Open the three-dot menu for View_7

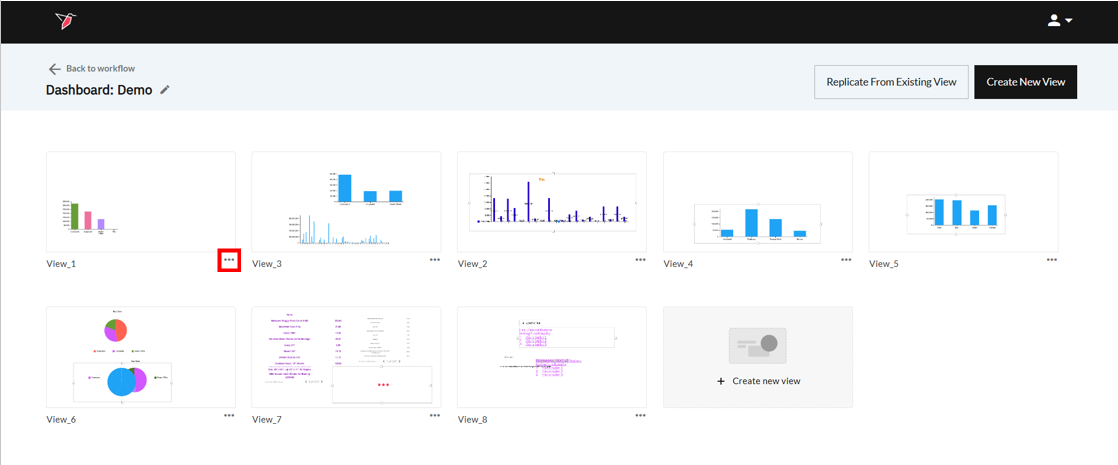pyautogui.click(x=435, y=415)
